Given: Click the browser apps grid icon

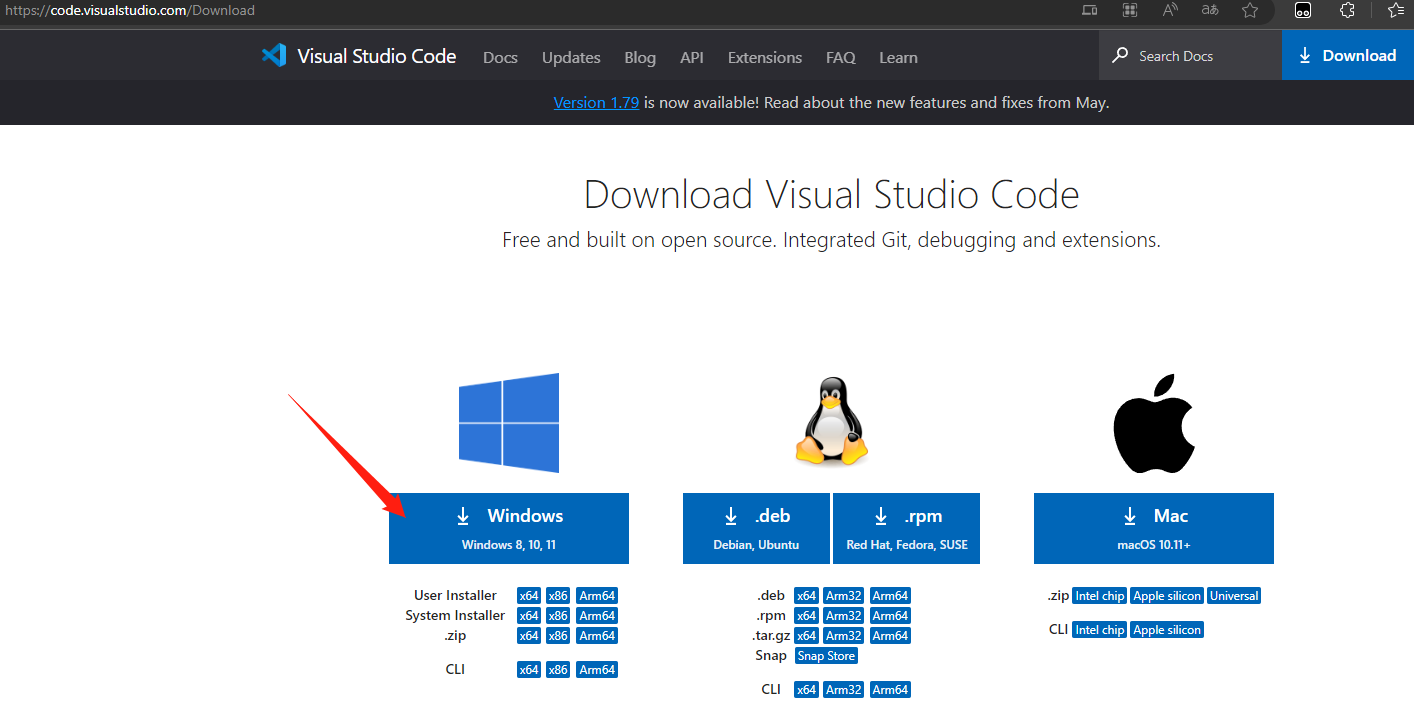Looking at the screenshot, I should pos(1130,10).
